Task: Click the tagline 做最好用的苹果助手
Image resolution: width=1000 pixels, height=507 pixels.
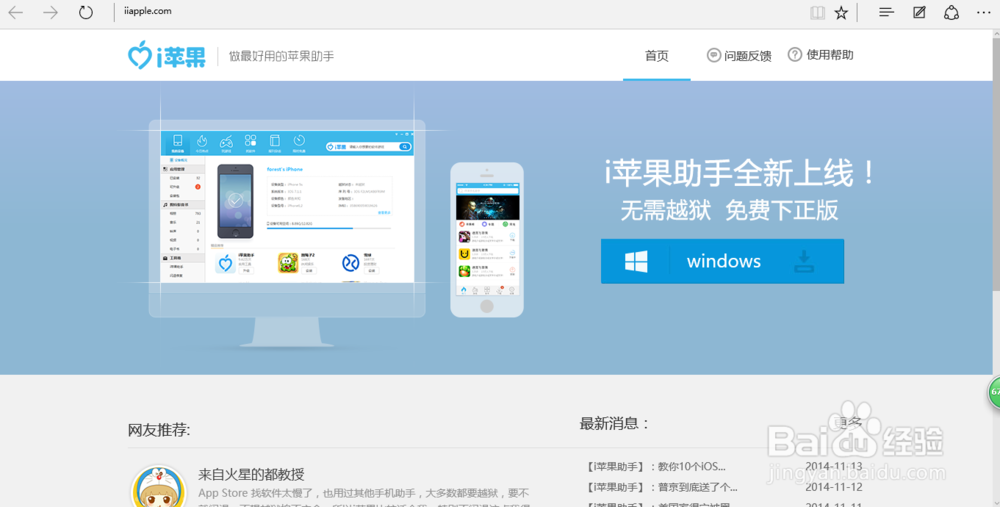Action: point(281,56)
